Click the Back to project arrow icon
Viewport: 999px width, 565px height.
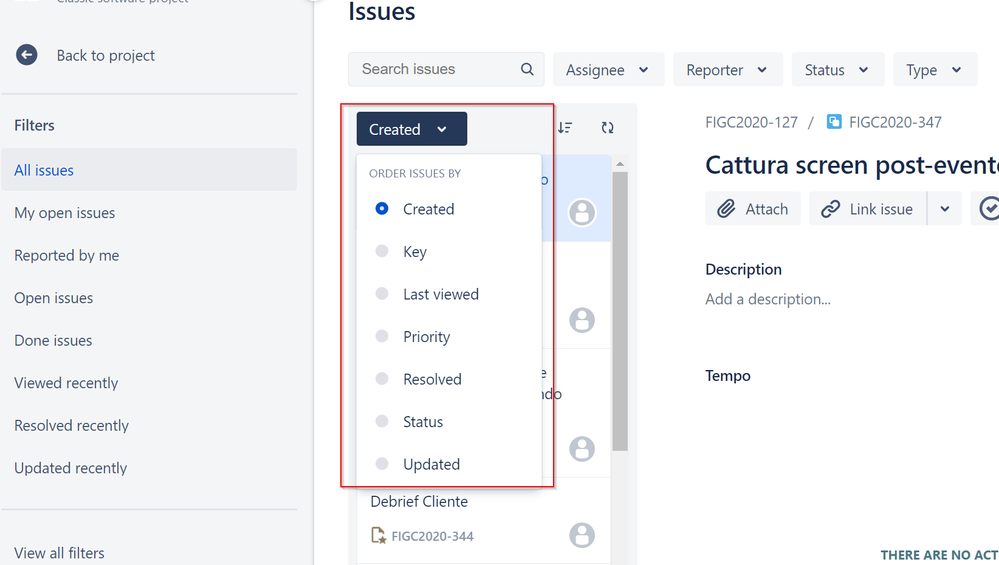point(27,55)
